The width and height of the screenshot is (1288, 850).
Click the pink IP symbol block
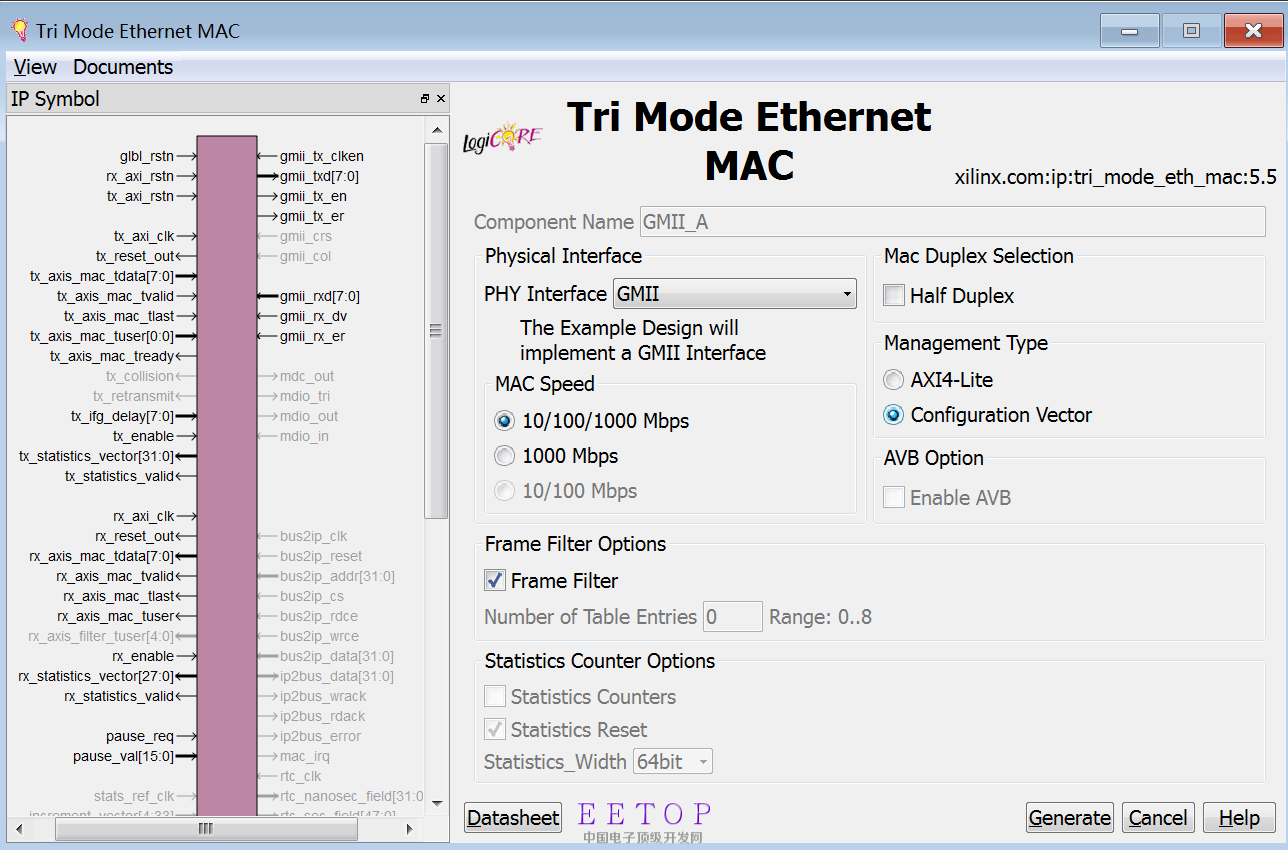tap(227, 475)
